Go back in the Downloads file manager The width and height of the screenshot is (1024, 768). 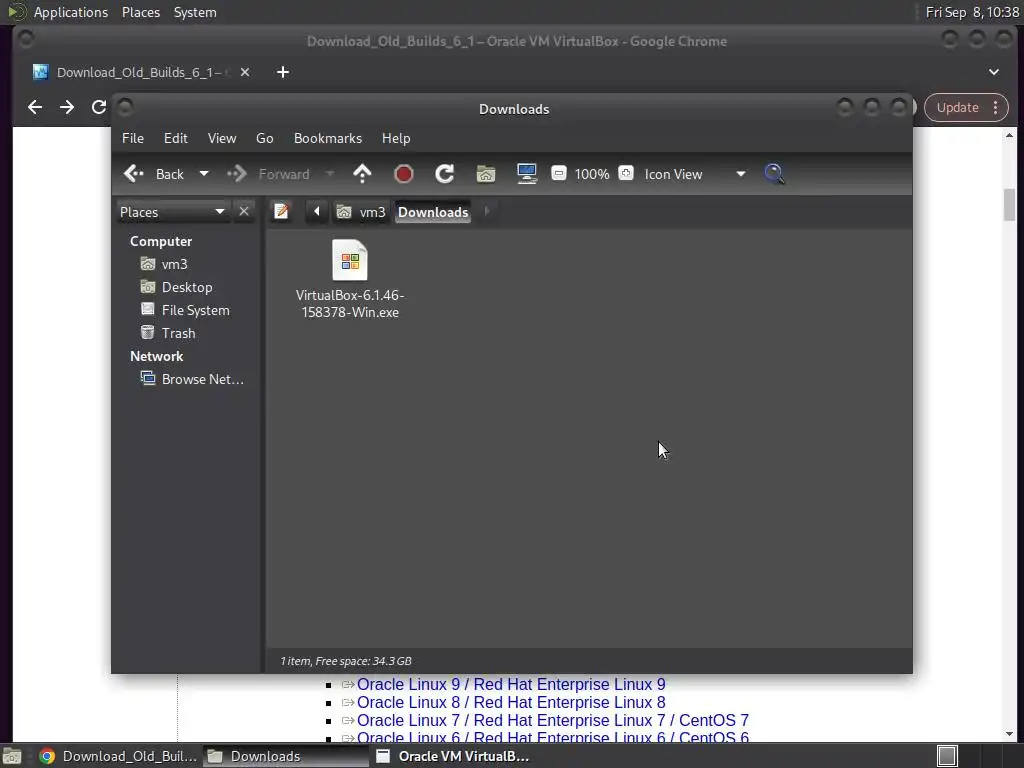click(x=154, y=174)
